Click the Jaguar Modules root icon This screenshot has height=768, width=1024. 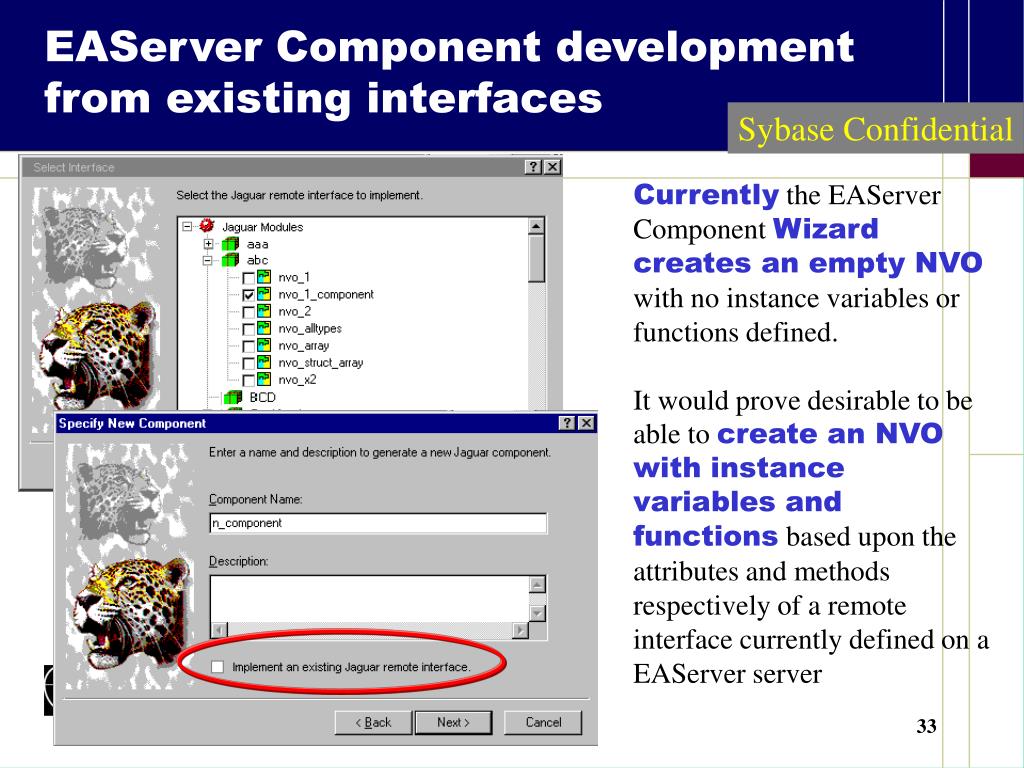pyautogui.click(x=207, y=226)
